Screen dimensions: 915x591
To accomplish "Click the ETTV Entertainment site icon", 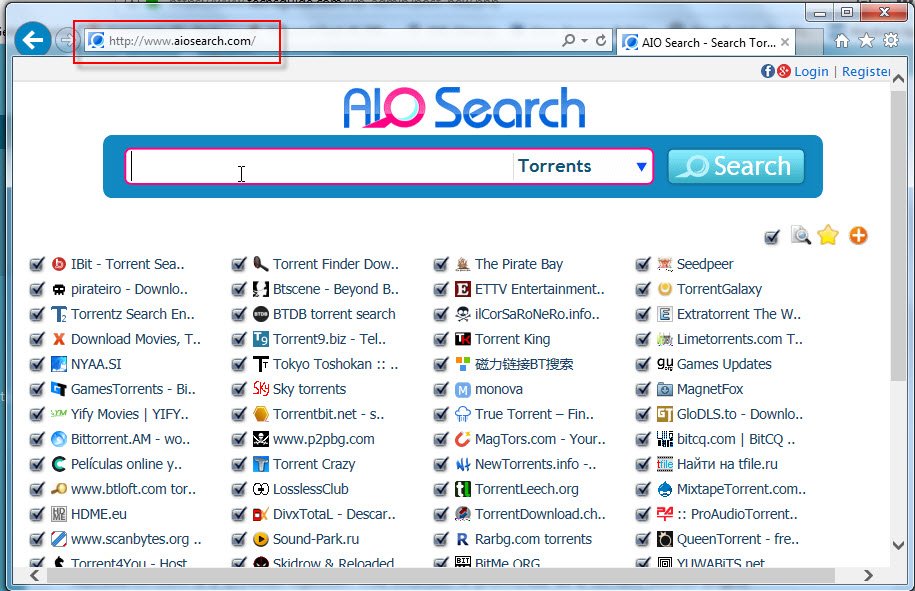I will [x=463, y=289].
